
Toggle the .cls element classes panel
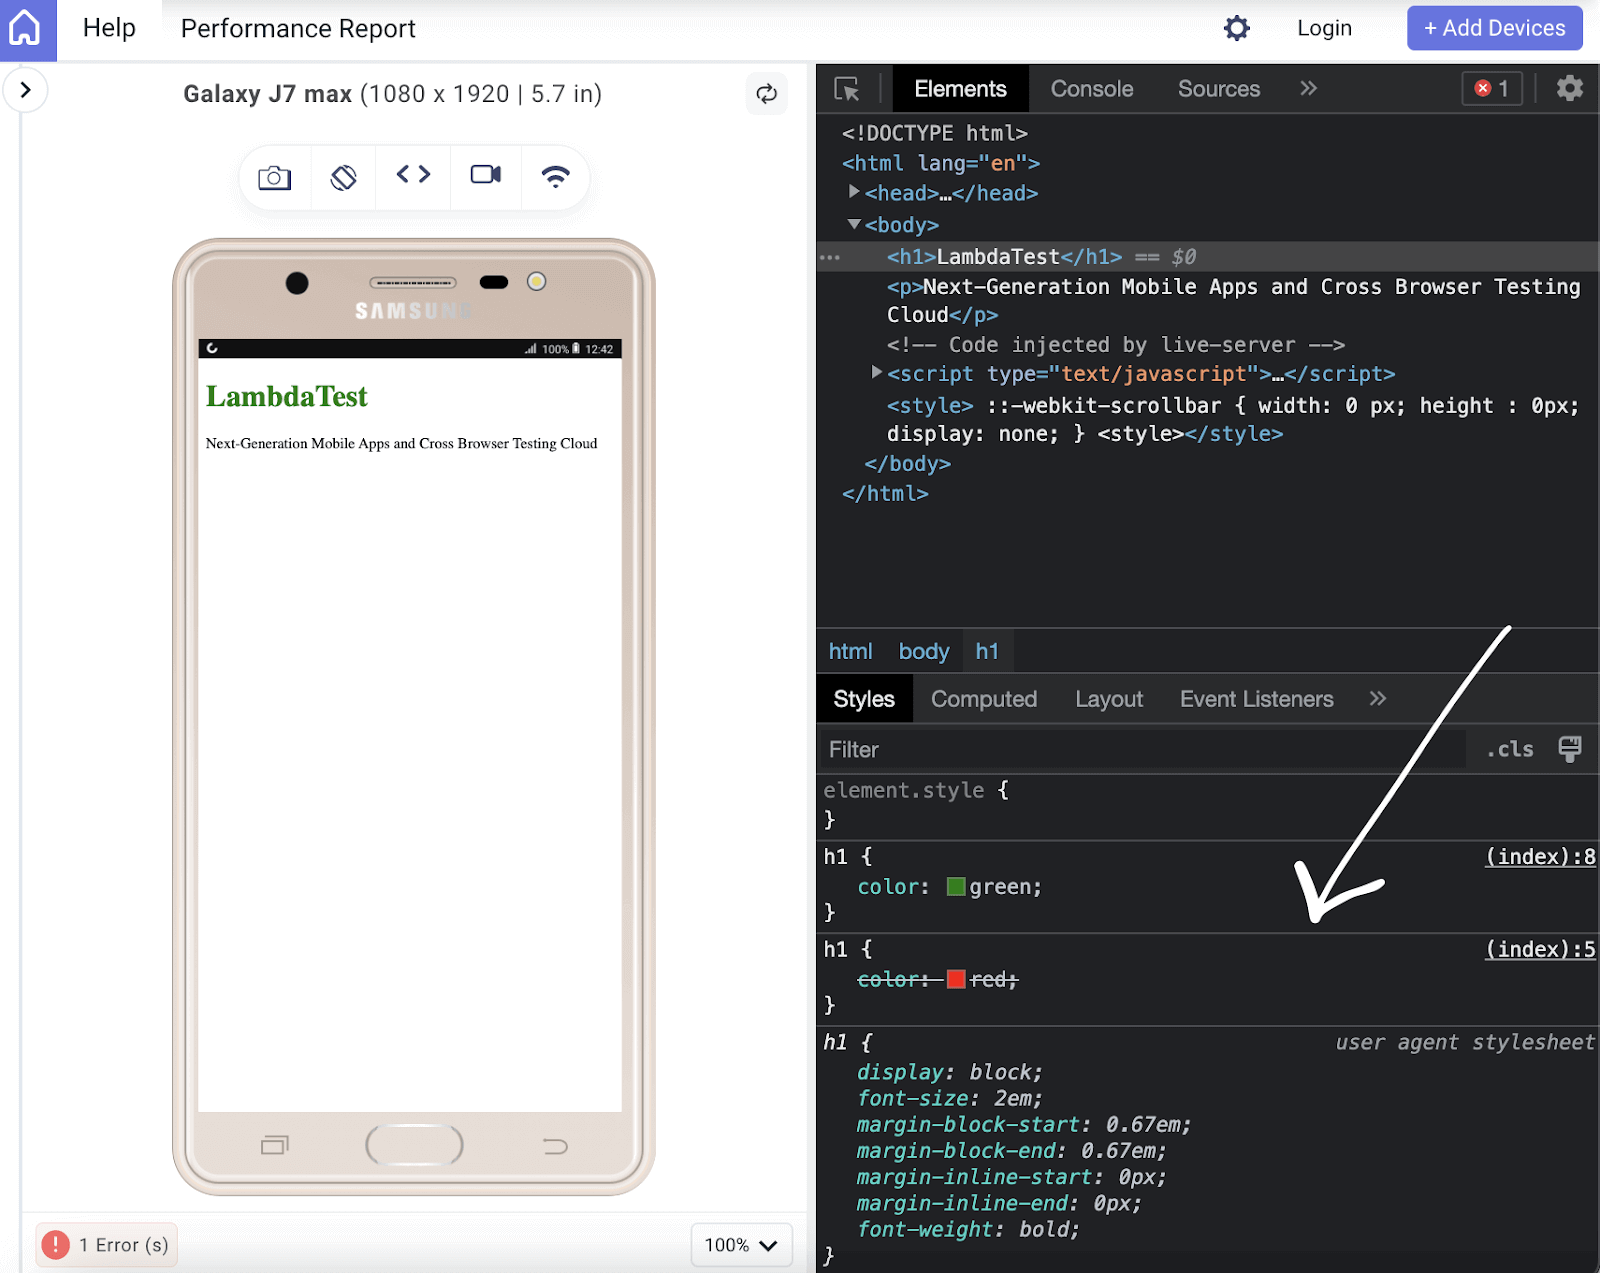(x=1509, y=749)
